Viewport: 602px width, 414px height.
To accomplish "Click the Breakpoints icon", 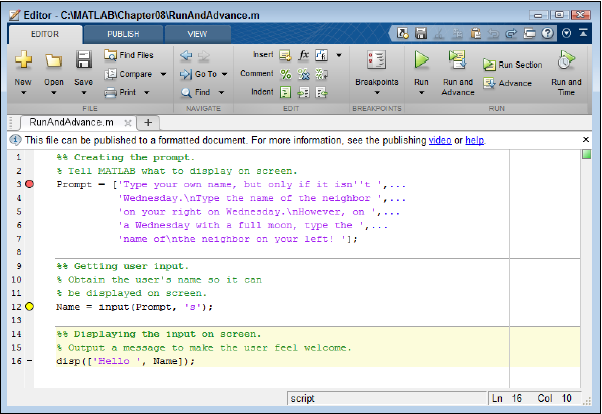I will click(x=376, y=60).
